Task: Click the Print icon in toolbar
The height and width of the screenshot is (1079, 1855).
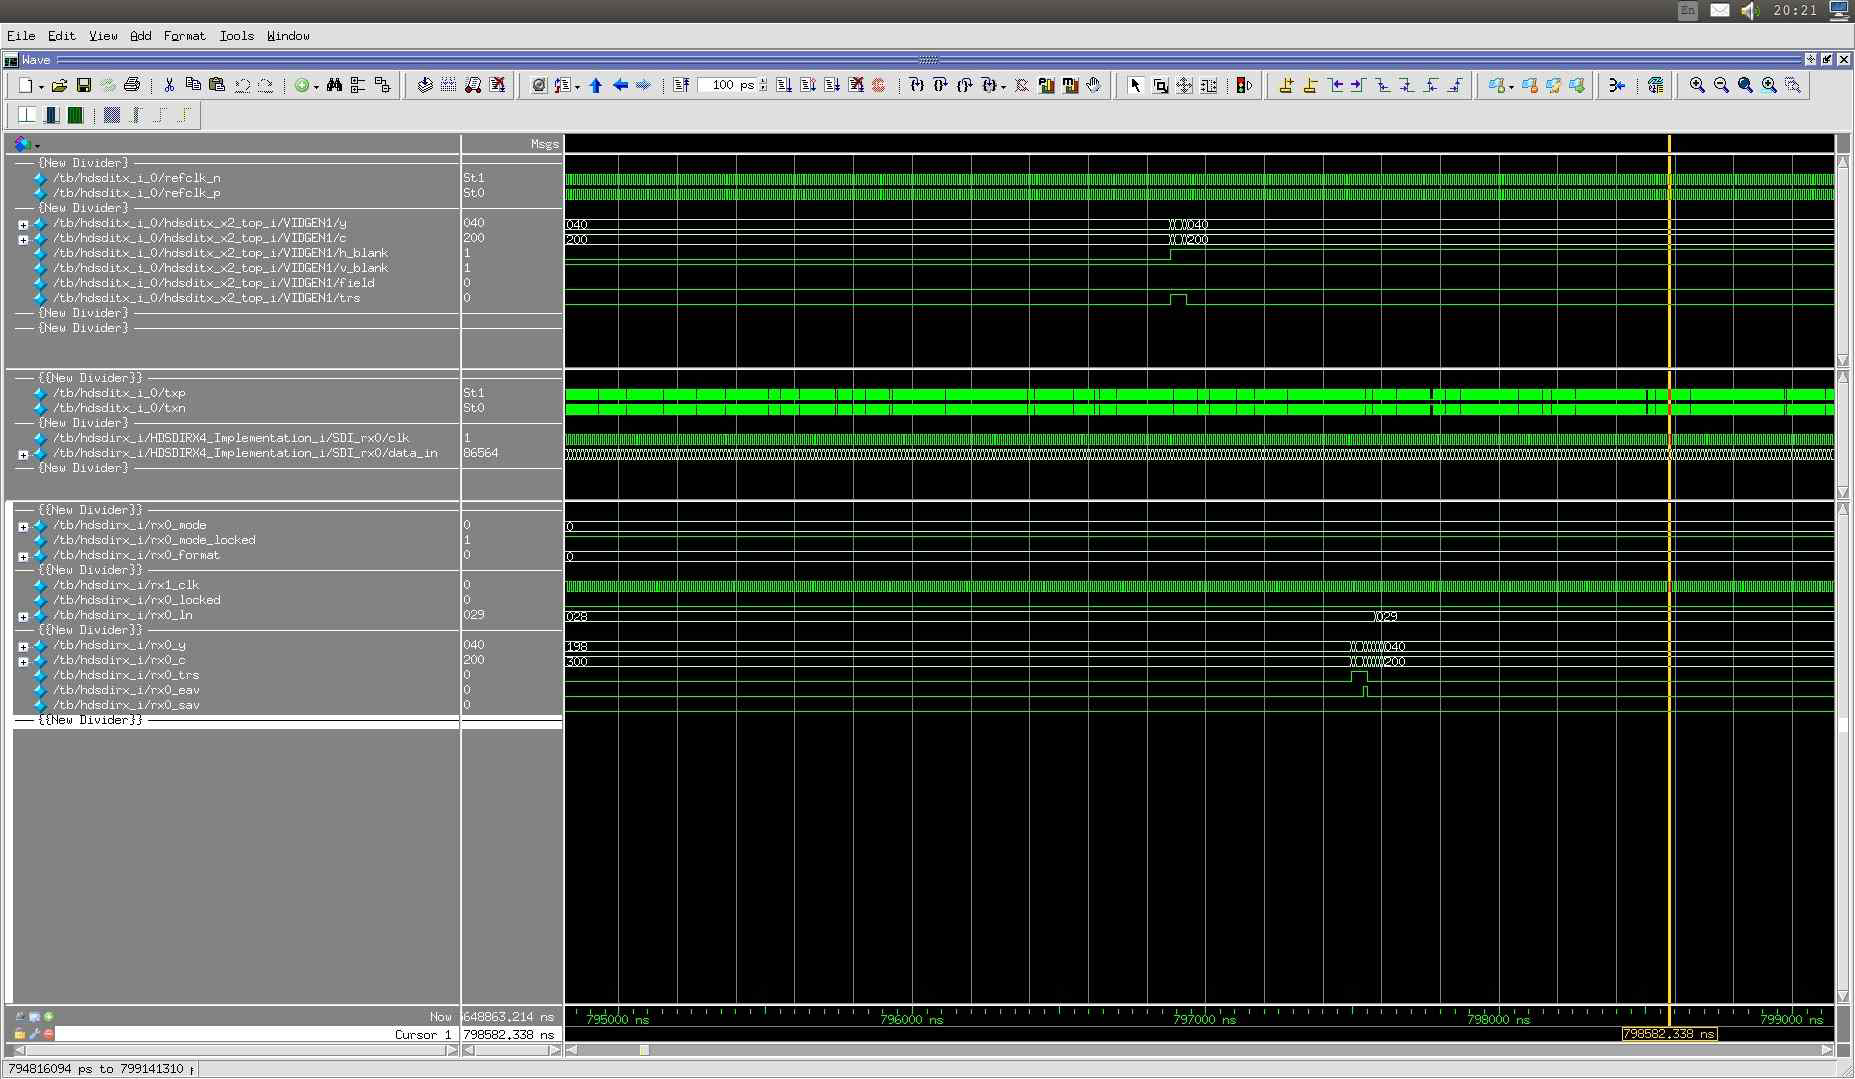Action: [x=131, y=86]
